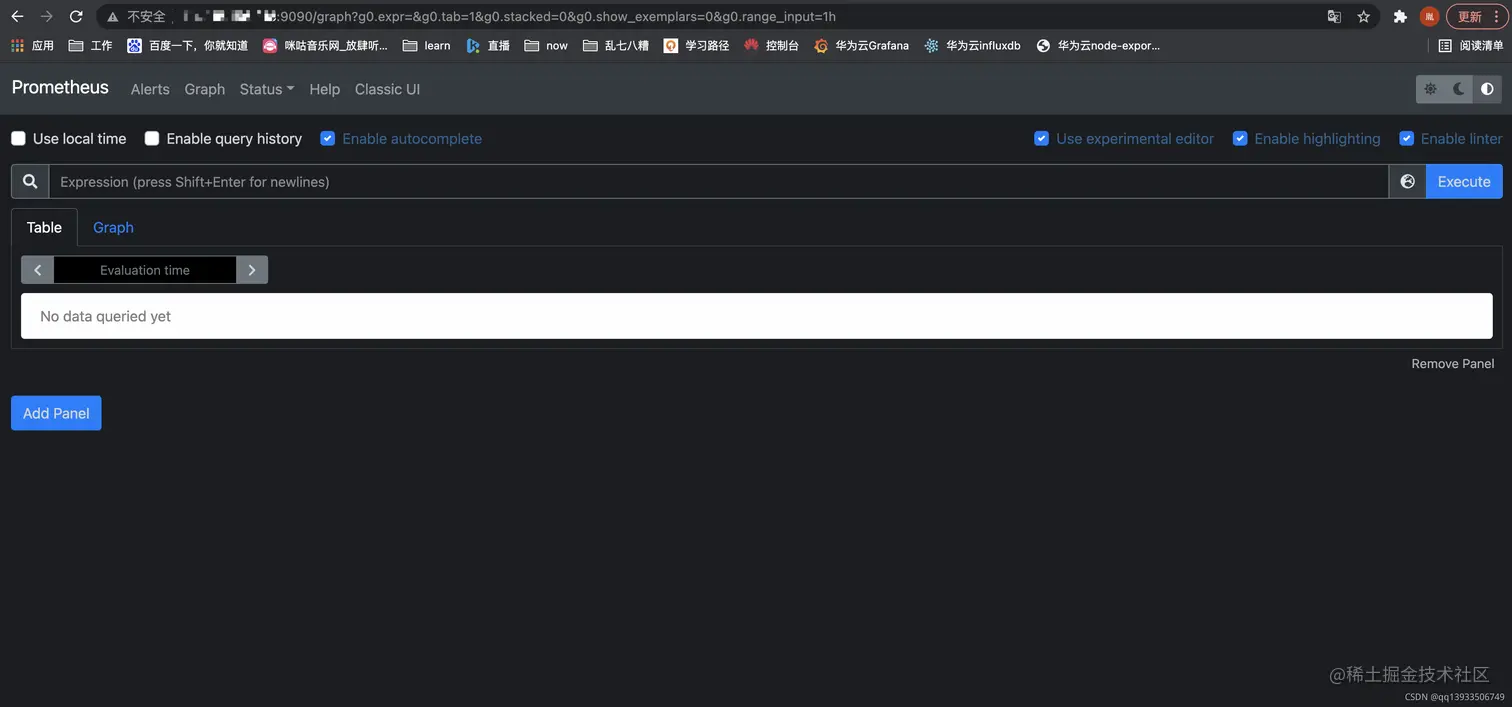Select the browser-preferred theme contrast icon
1512x707 pixels.
coord(1487,89)
